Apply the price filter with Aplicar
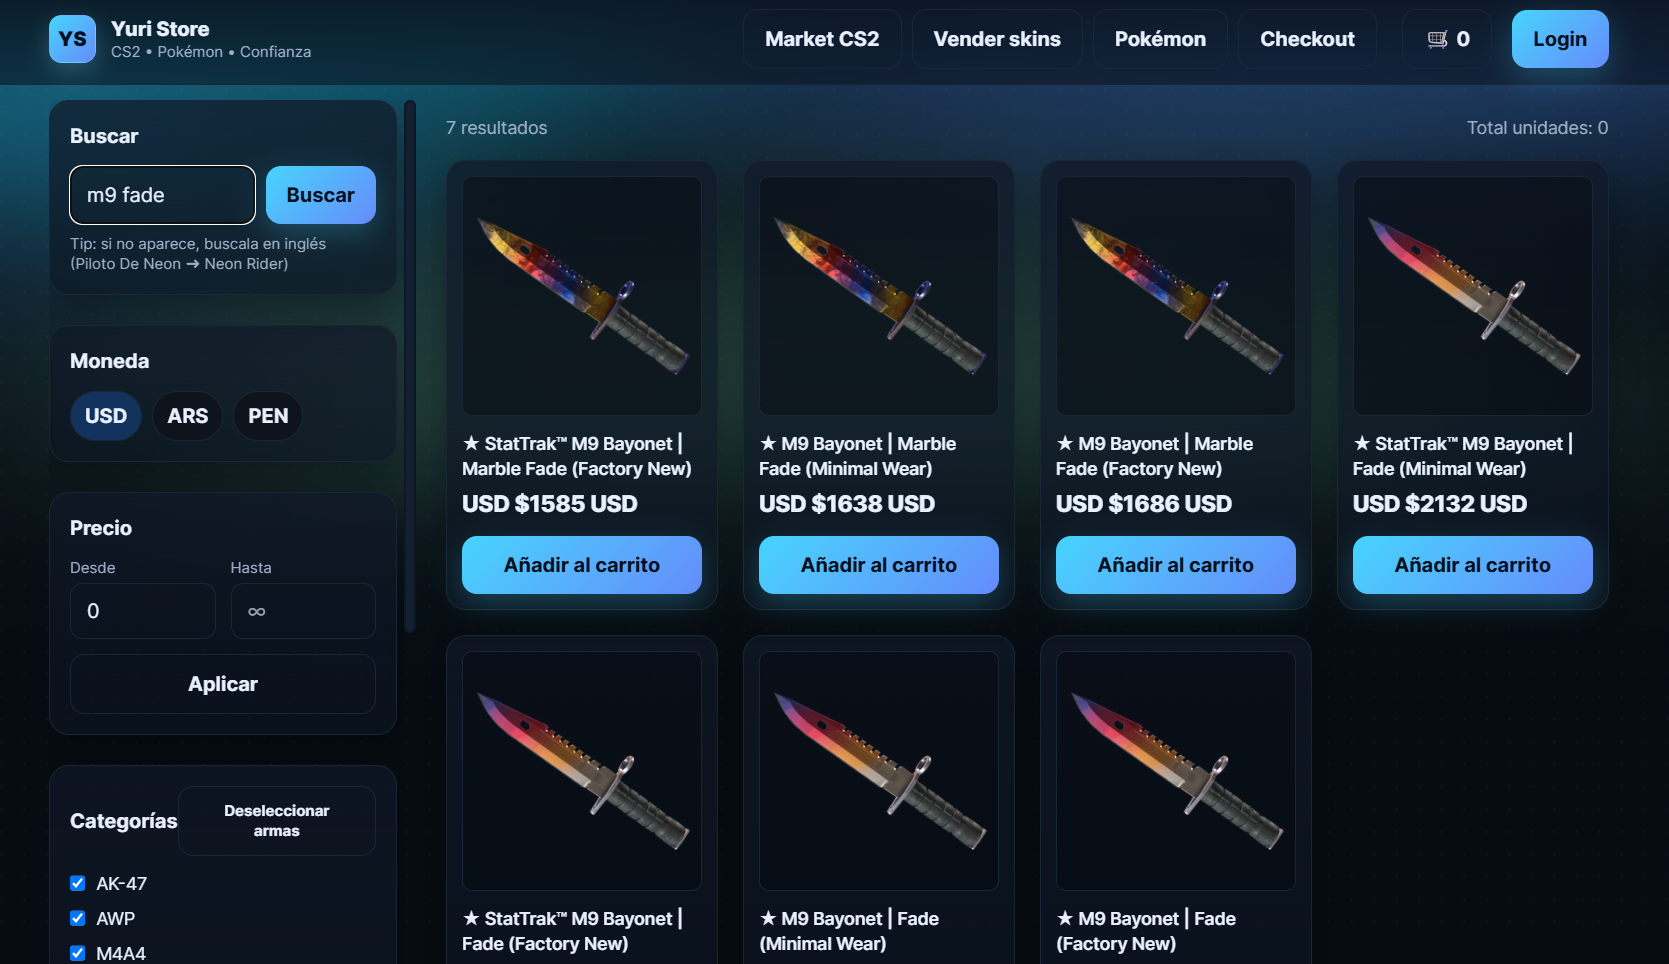The height and width of the screenshot is (964, 1669). pos(223,684)
